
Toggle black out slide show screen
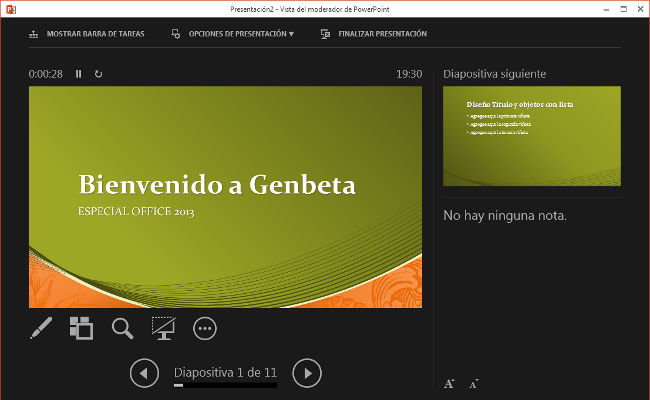click(x=163, y=328)
